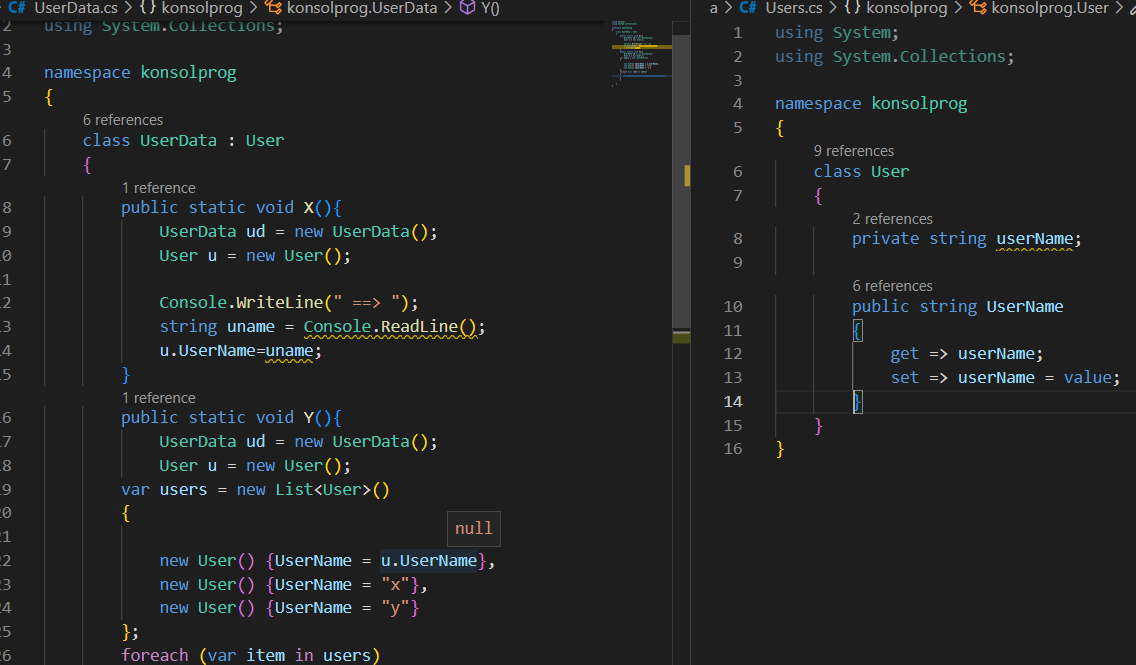Open the left pane's konsolprog namespace breadcrumb
1136x665 pixels.
202,8
